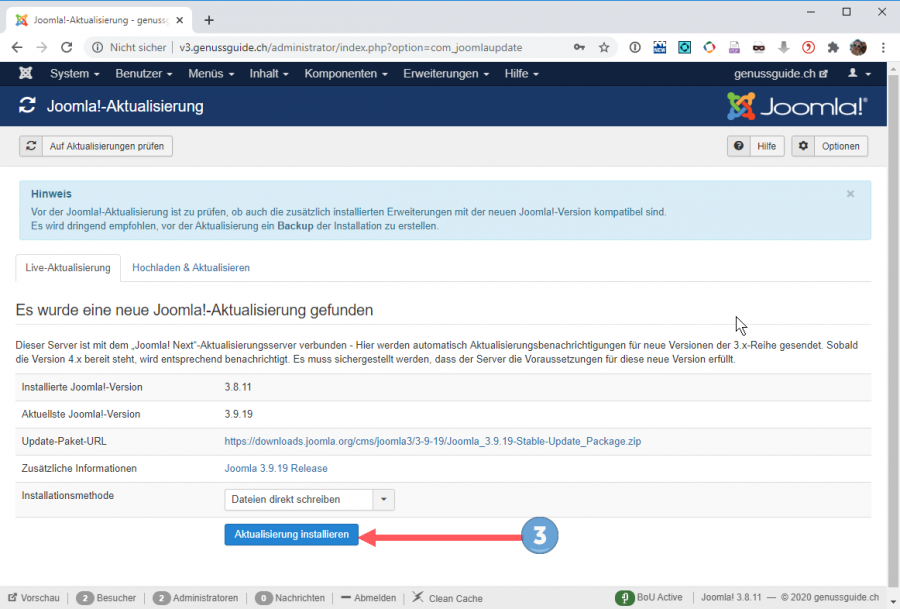Open a new browser tab
The image size is (900, 609).
[x=209, y=21]
